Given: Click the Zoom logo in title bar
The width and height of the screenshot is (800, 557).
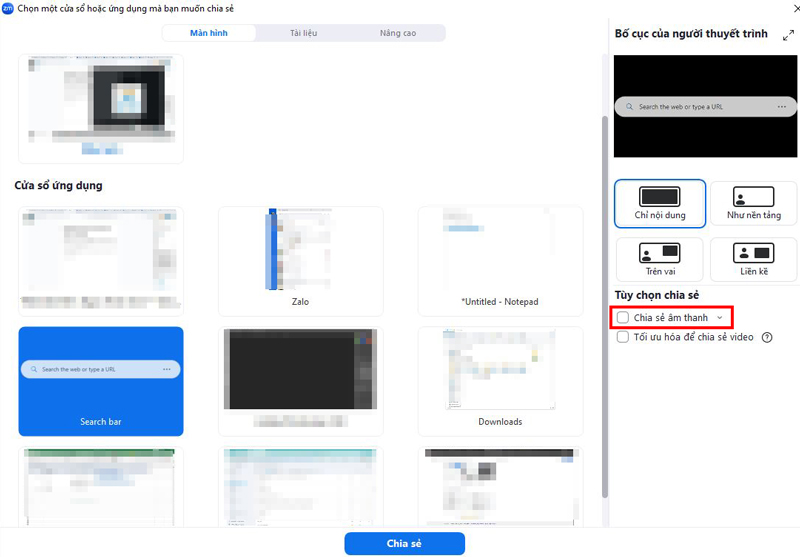Looking at the screenshot, I should coord(8,7).
